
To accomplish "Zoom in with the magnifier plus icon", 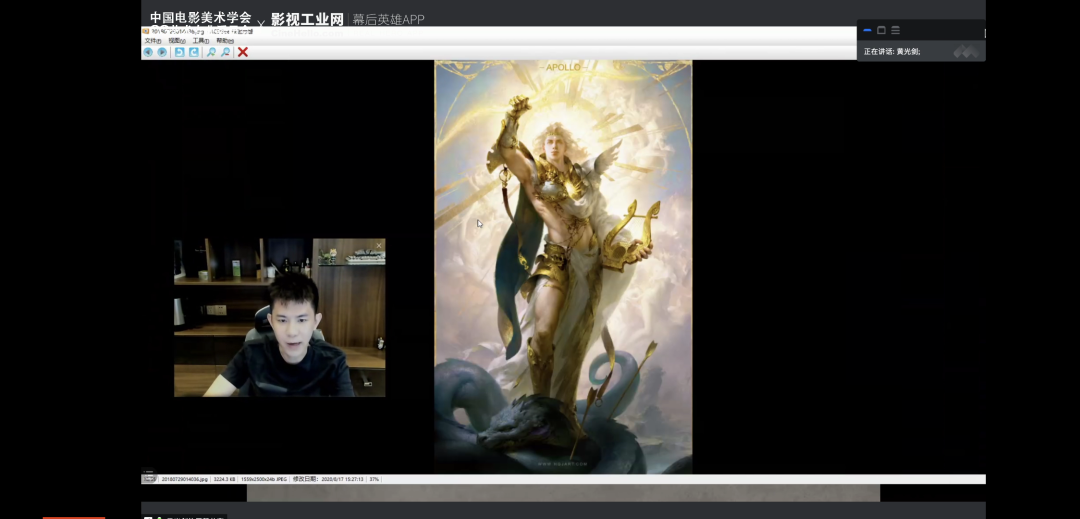I will click(211, 52).
